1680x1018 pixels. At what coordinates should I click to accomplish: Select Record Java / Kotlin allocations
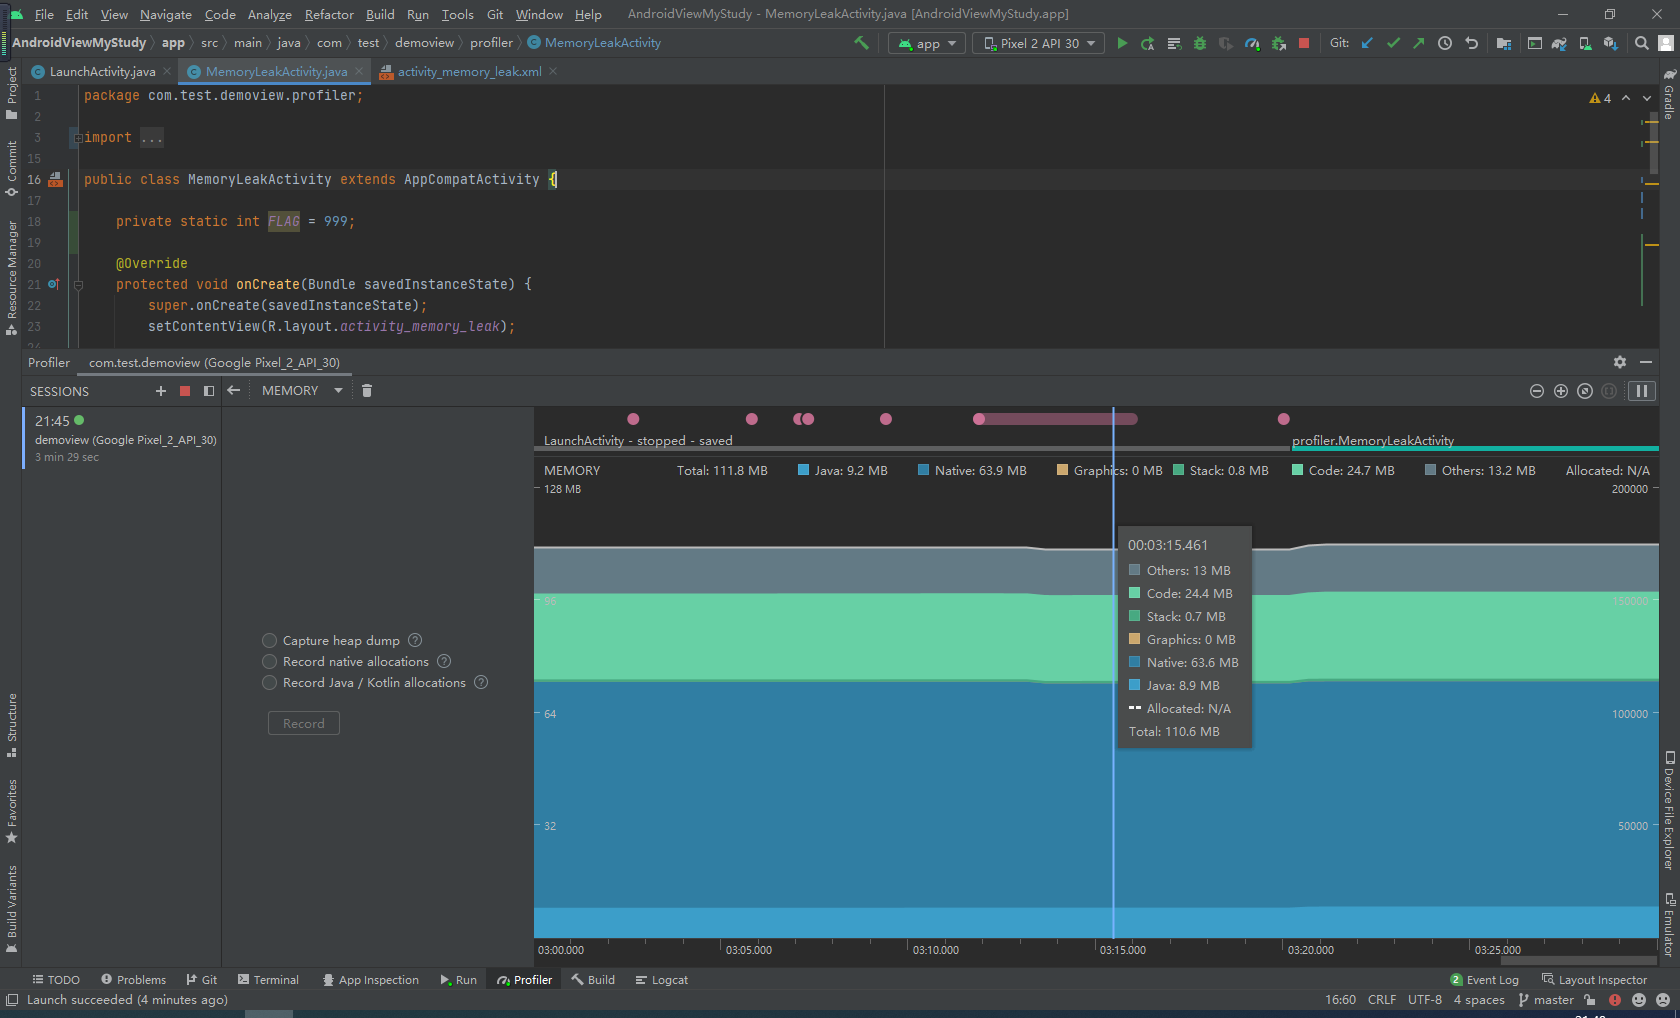click(269, 682)
